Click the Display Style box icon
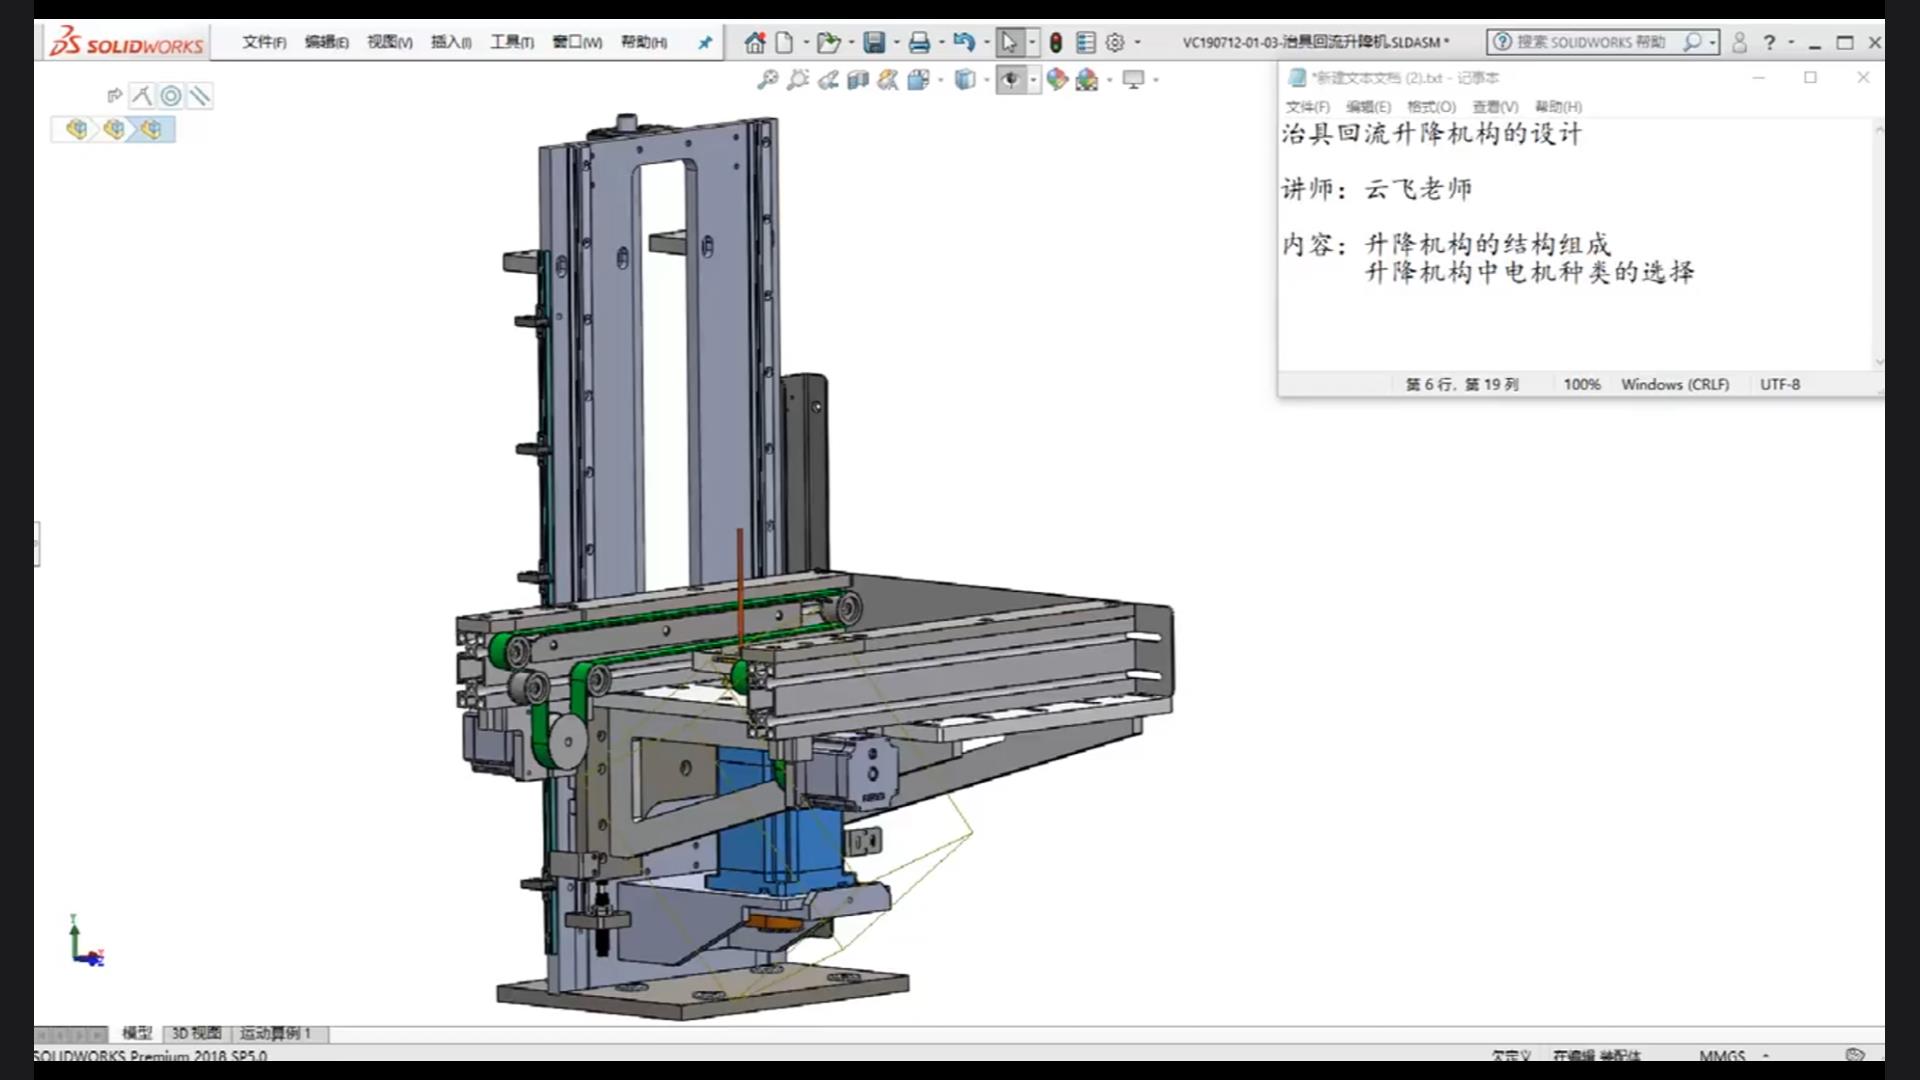Viewport: 1920px width, 1080px height. click(x=965, y=79)
